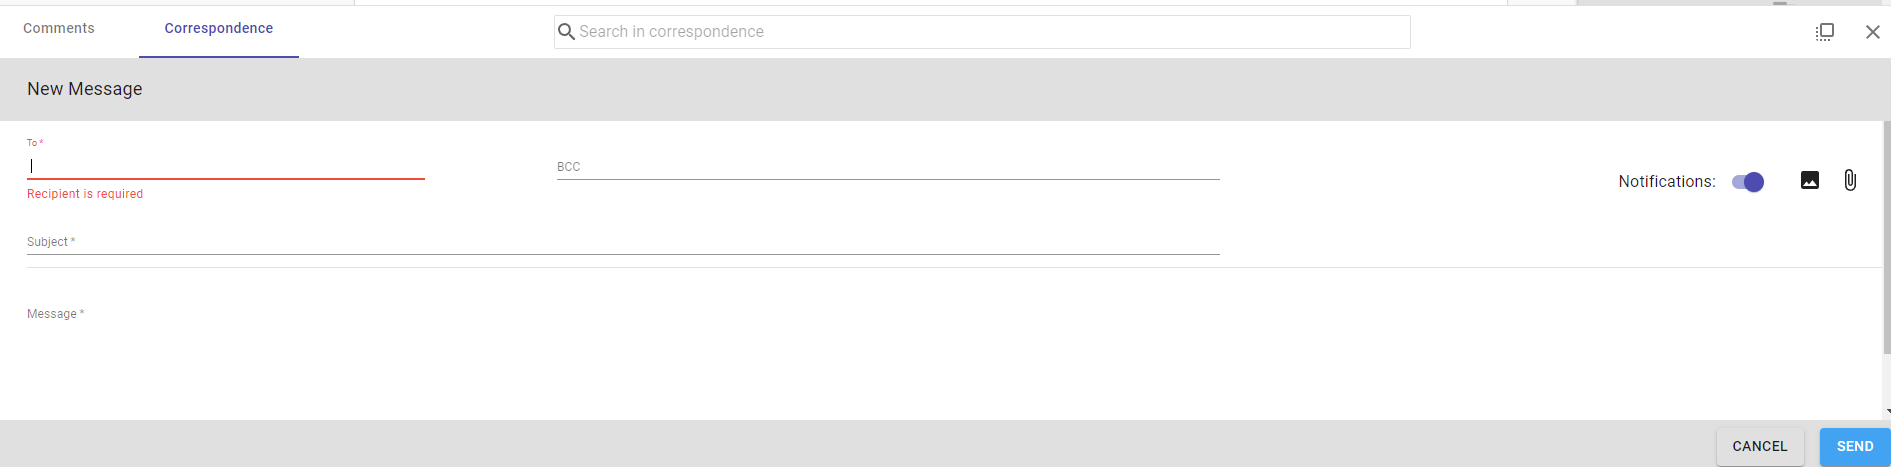The height and width of the screenshot is (467, 1891).
Task: Select the Correspondence tab
Action: 219,28
